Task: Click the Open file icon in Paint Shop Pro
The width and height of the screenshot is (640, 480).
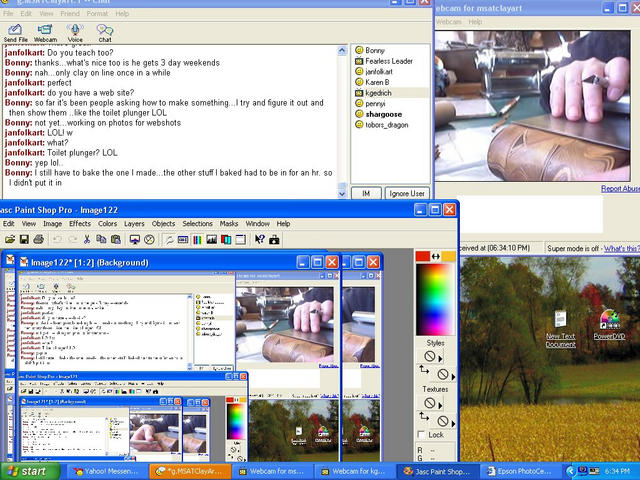Action: click(10, 239)
